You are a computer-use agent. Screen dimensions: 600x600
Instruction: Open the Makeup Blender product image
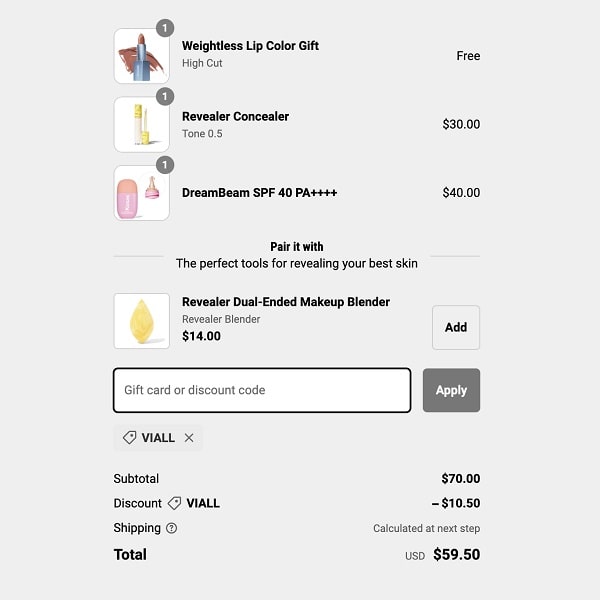click(x=141, y=321)
